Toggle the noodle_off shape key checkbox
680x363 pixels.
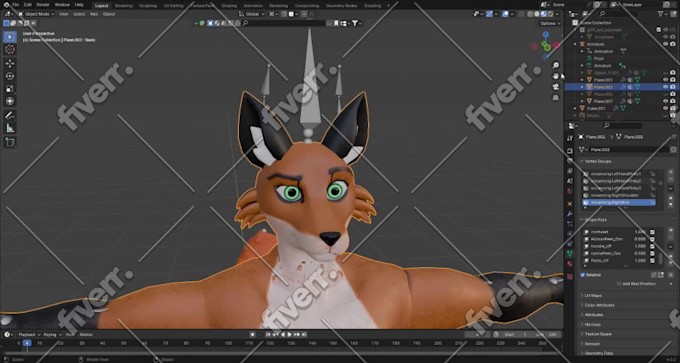(652, 246)
